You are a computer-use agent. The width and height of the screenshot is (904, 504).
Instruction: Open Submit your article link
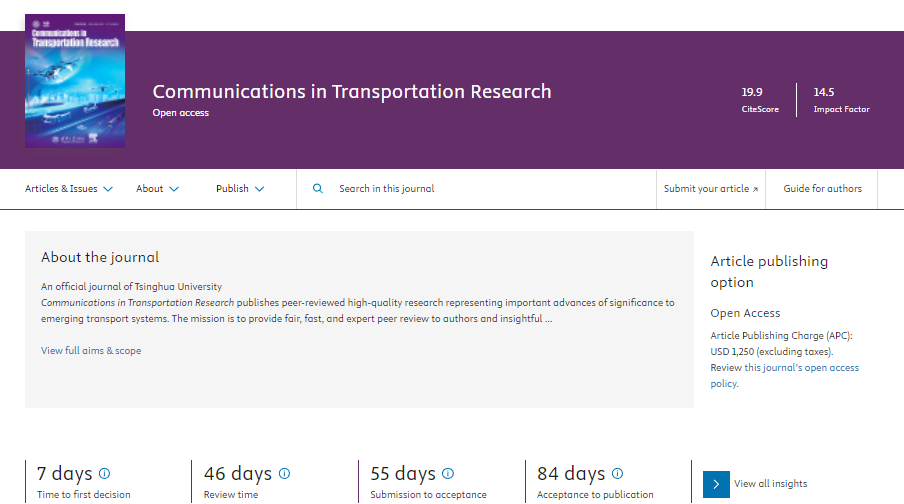click(x=711, y=189)
